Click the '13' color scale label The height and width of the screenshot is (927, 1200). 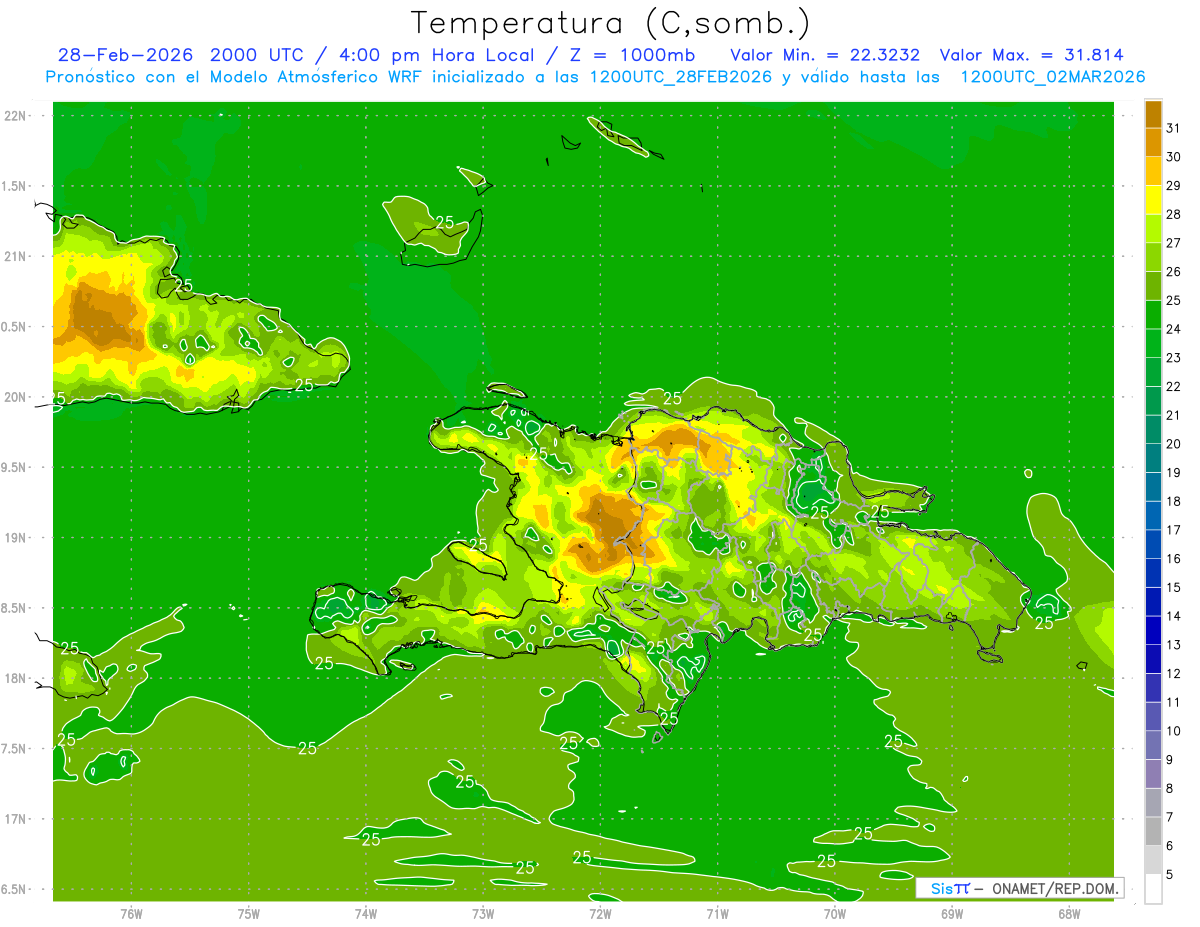point(1174,645)
